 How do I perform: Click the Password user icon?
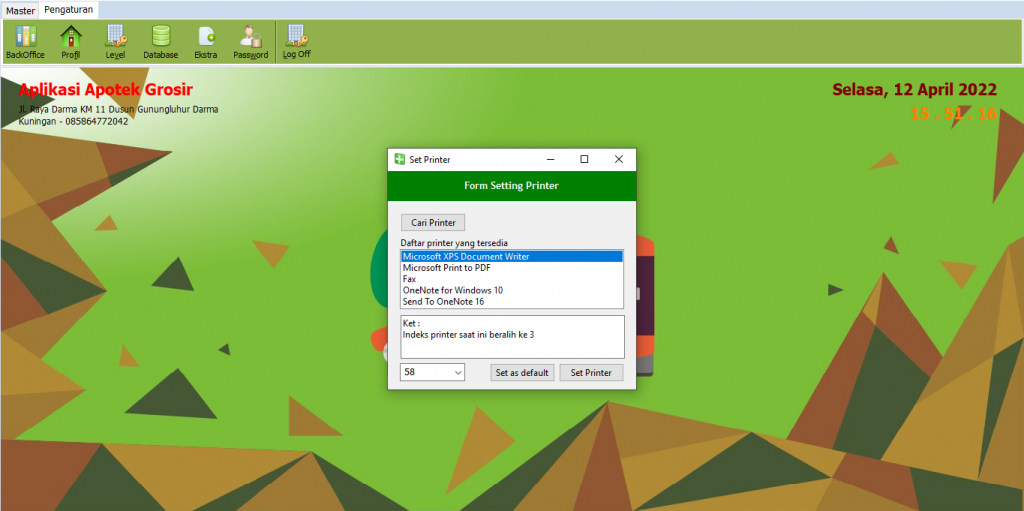250,41
